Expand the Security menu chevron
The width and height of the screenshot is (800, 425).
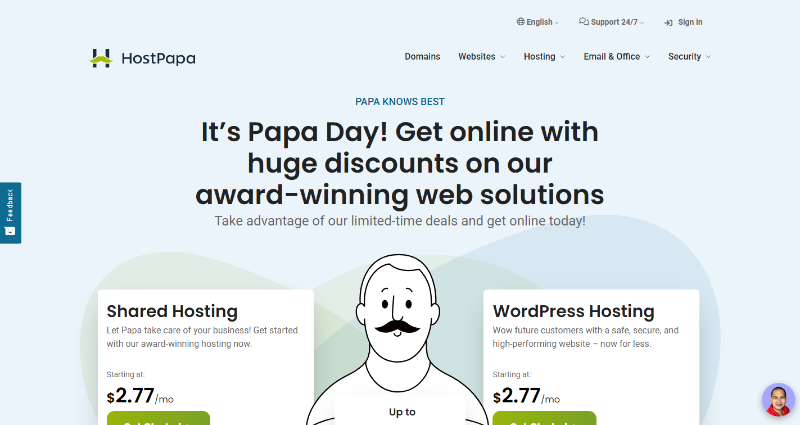(708, 57)
